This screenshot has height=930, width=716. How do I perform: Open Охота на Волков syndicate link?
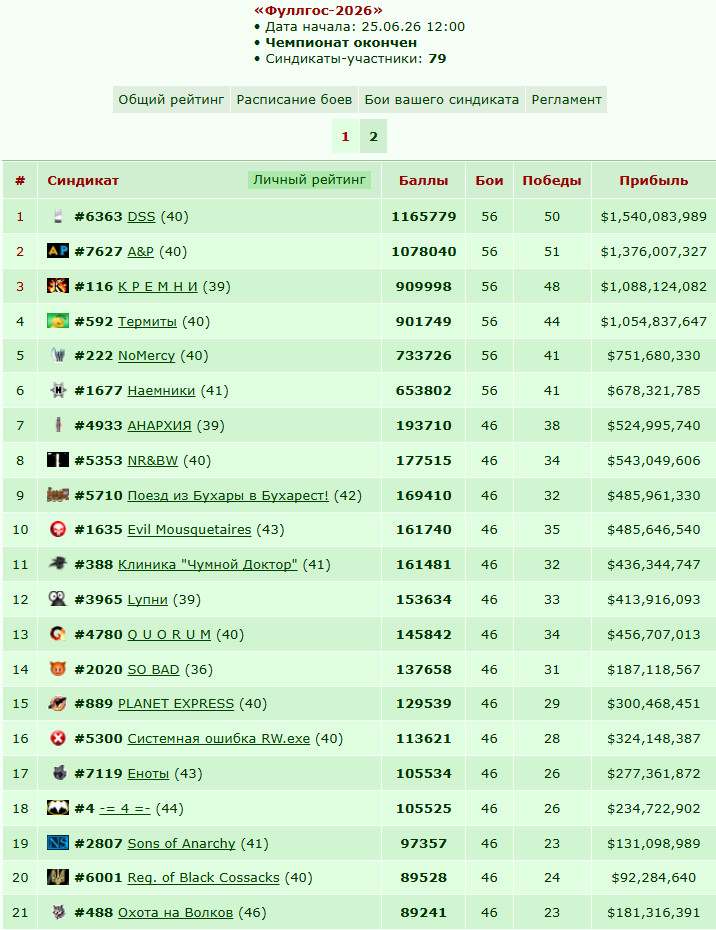click(x=176, y=912)
